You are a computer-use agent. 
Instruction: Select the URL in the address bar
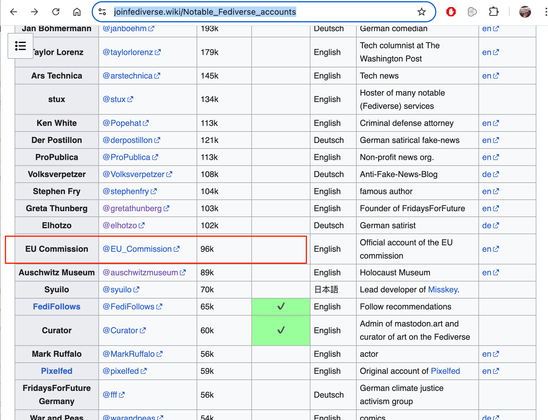[x=205, y=12]
